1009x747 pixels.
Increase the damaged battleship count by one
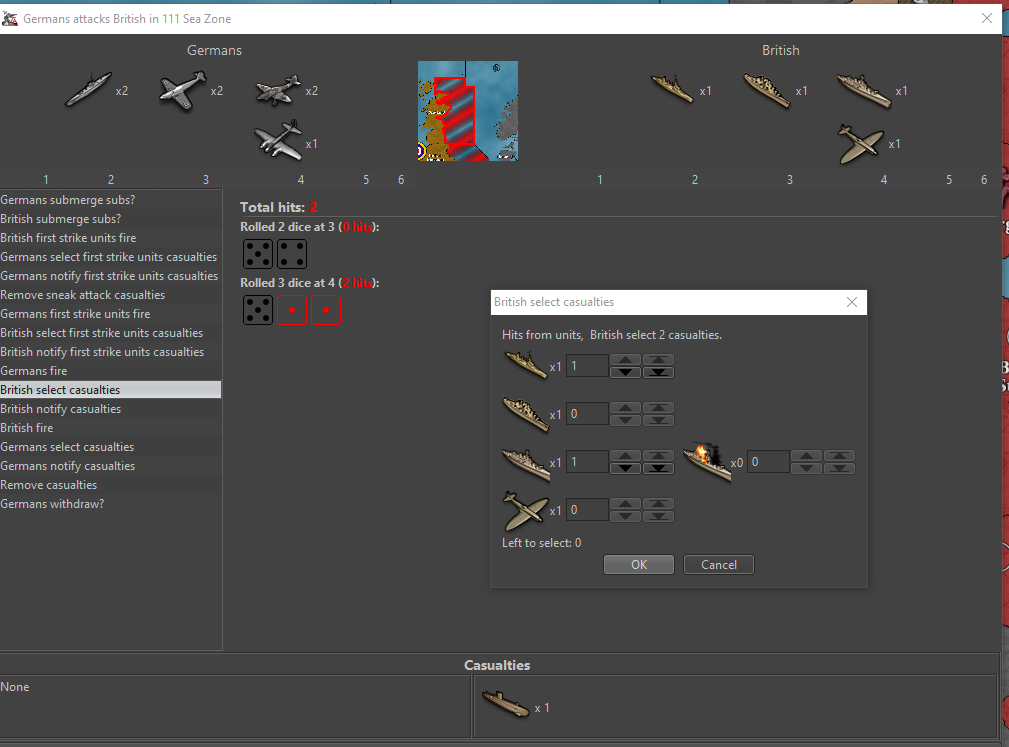coord(806,455)
